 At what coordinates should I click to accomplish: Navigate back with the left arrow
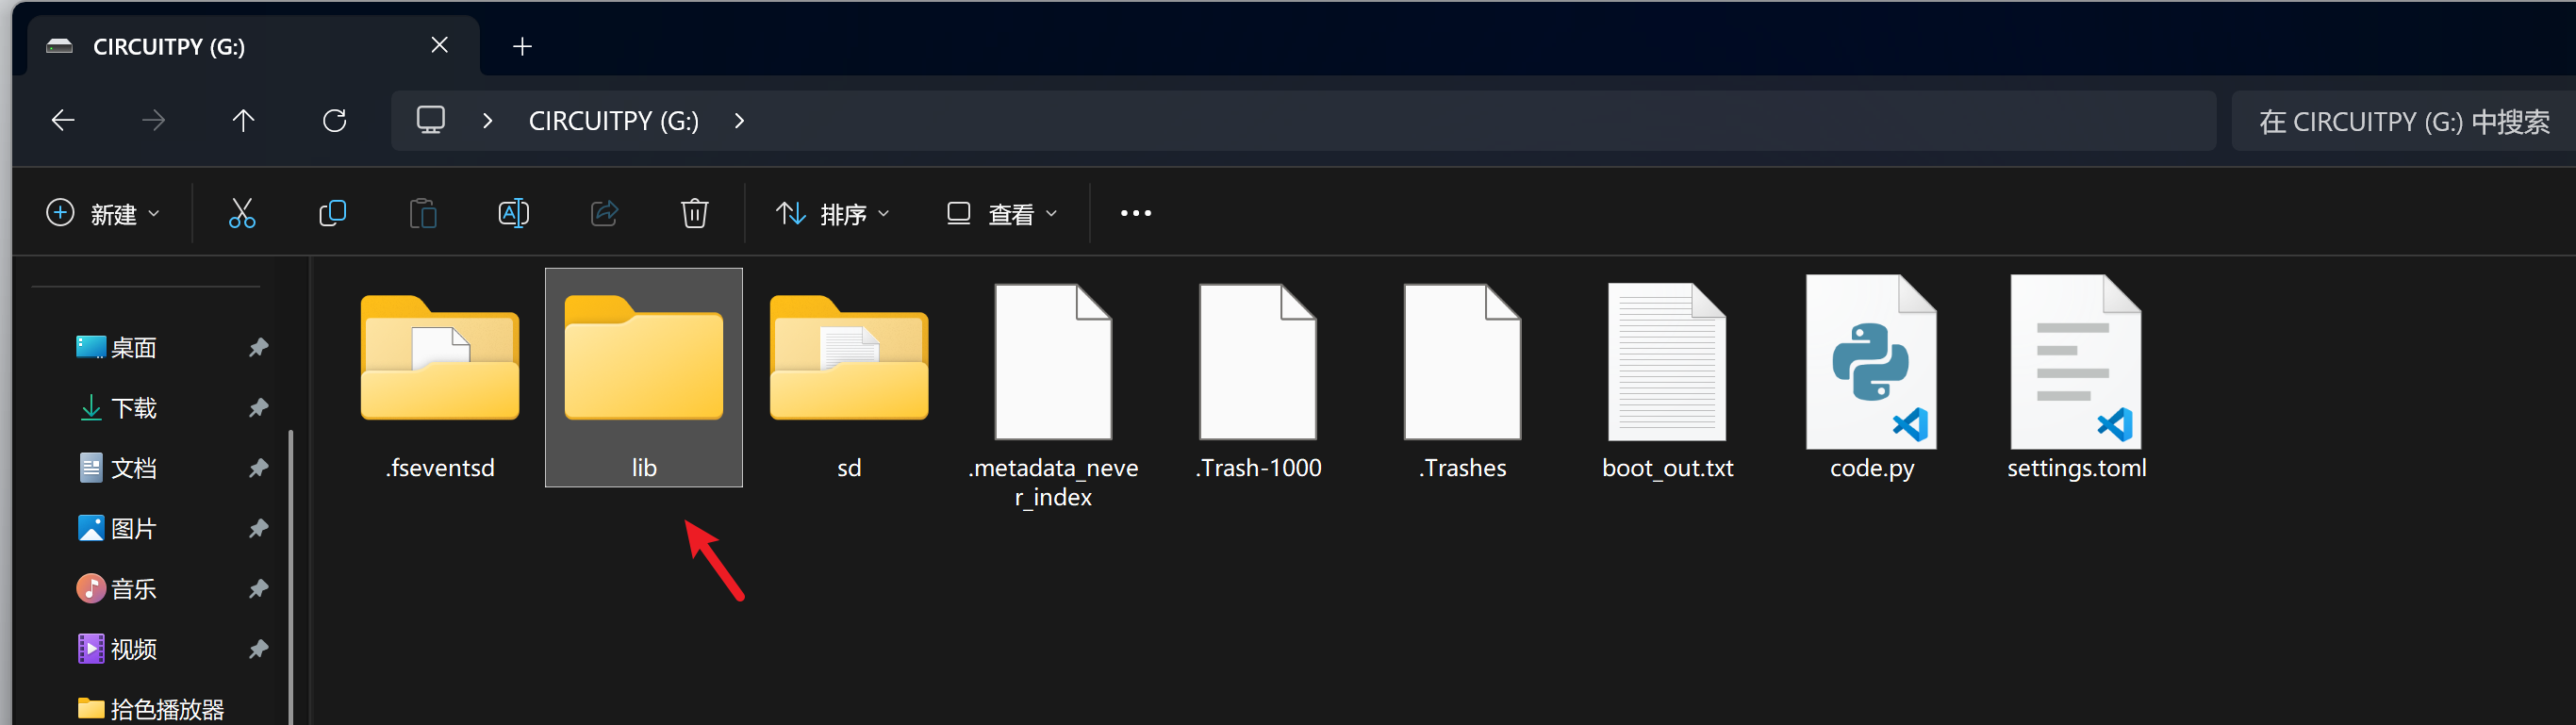[x=63, y=121]
